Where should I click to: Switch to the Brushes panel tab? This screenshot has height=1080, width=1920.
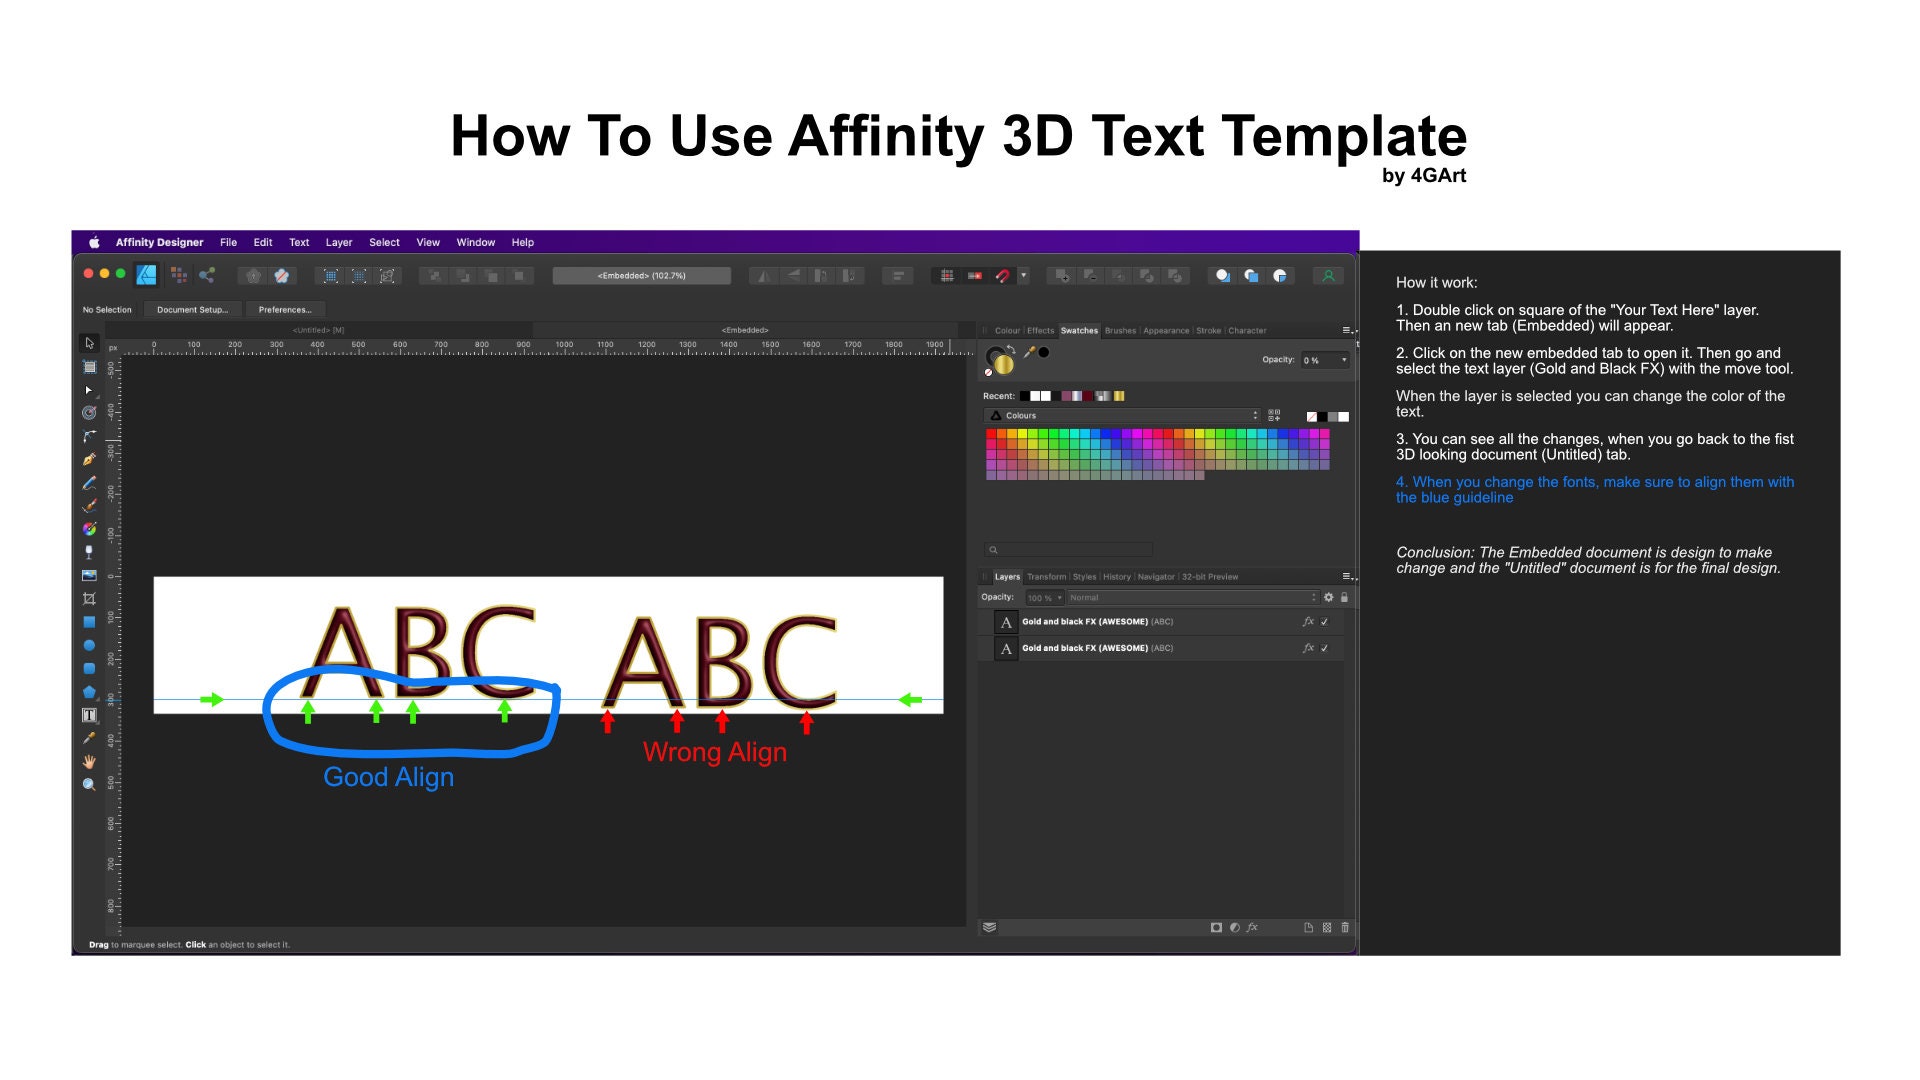click(x=1119, y=330)
